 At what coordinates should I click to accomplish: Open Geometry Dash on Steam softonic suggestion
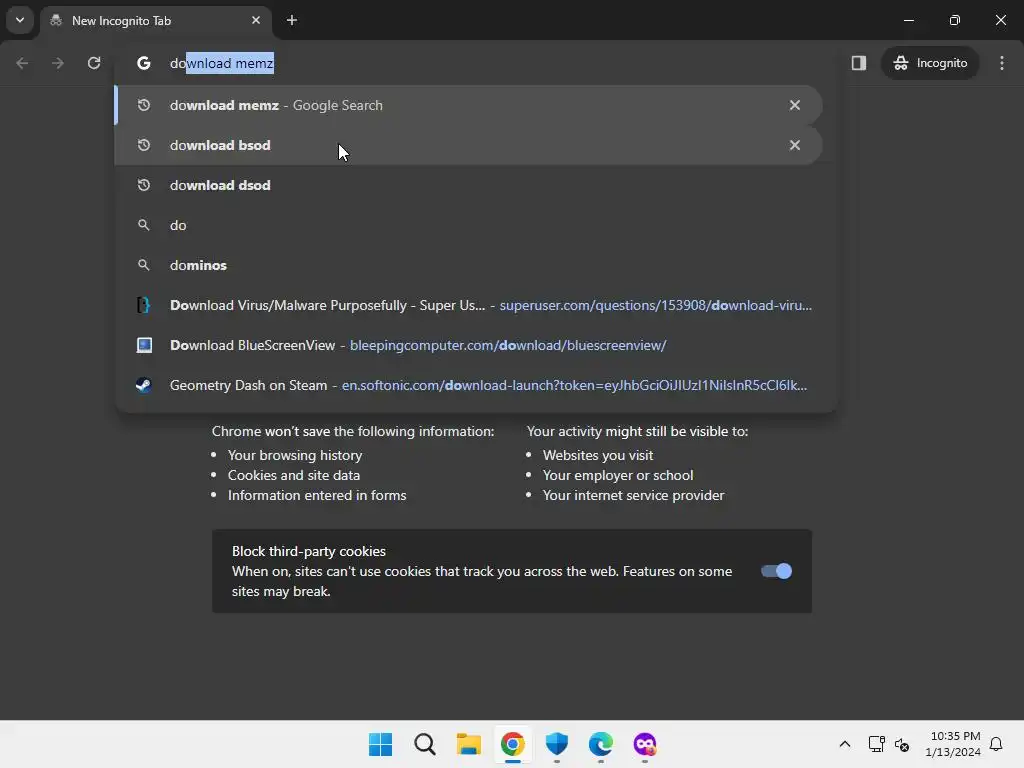pos(468,385)
